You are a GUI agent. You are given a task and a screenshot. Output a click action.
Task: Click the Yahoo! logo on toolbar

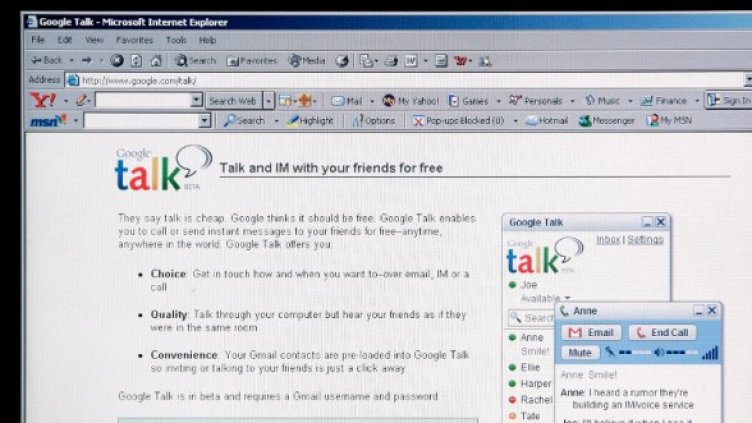point(43,100)
